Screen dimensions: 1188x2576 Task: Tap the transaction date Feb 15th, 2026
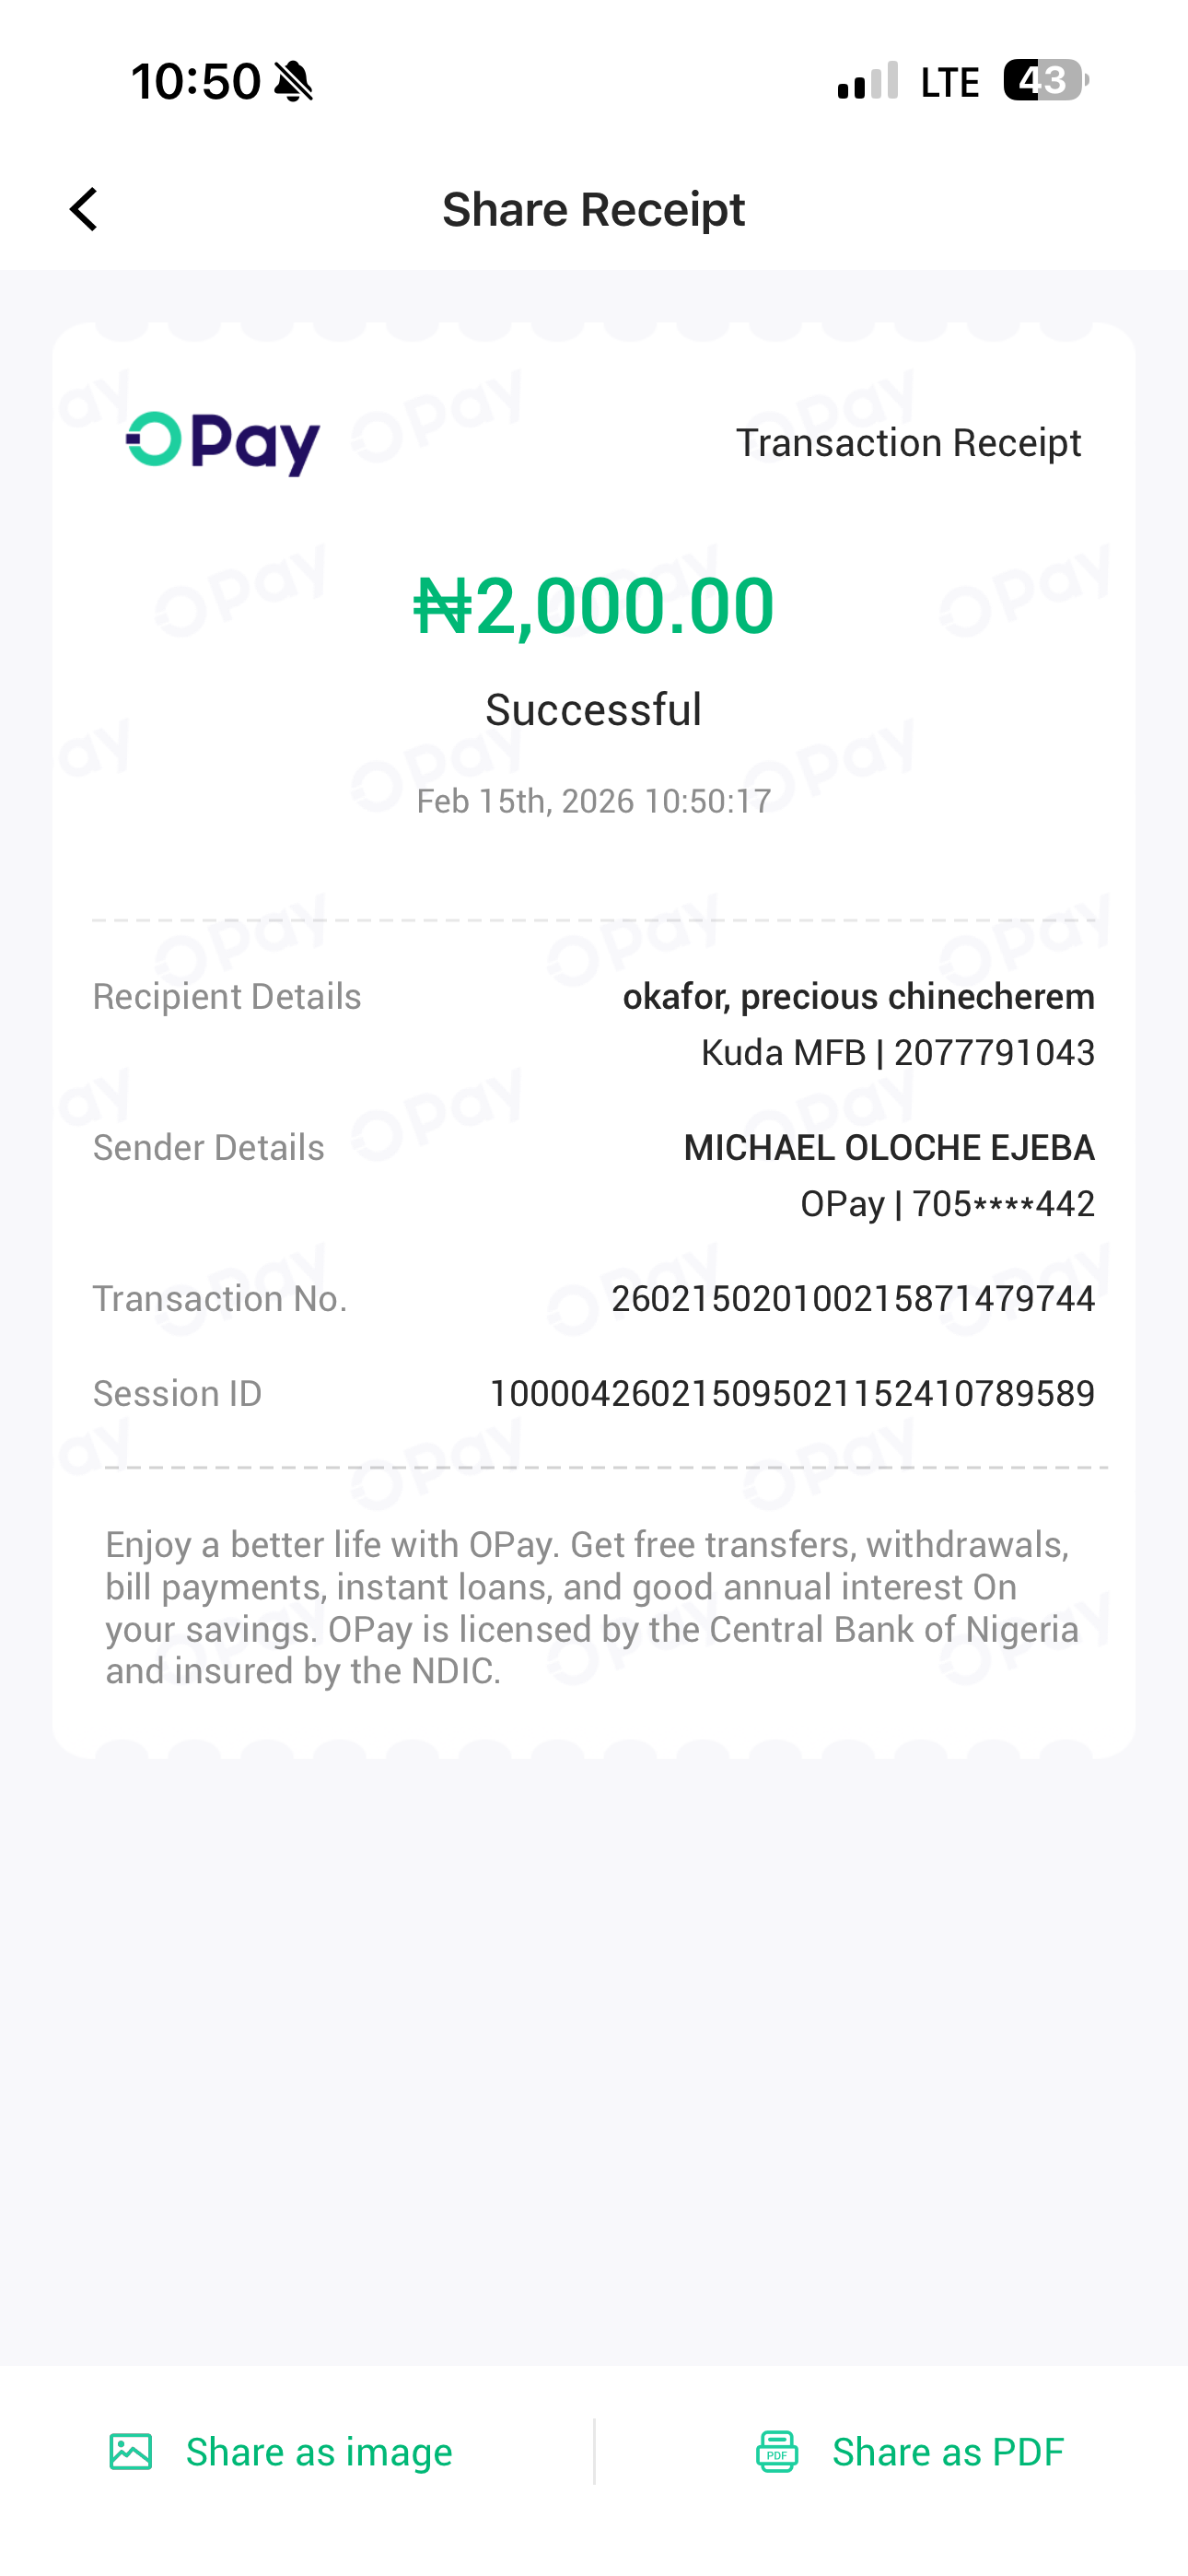tap(594, 801)
